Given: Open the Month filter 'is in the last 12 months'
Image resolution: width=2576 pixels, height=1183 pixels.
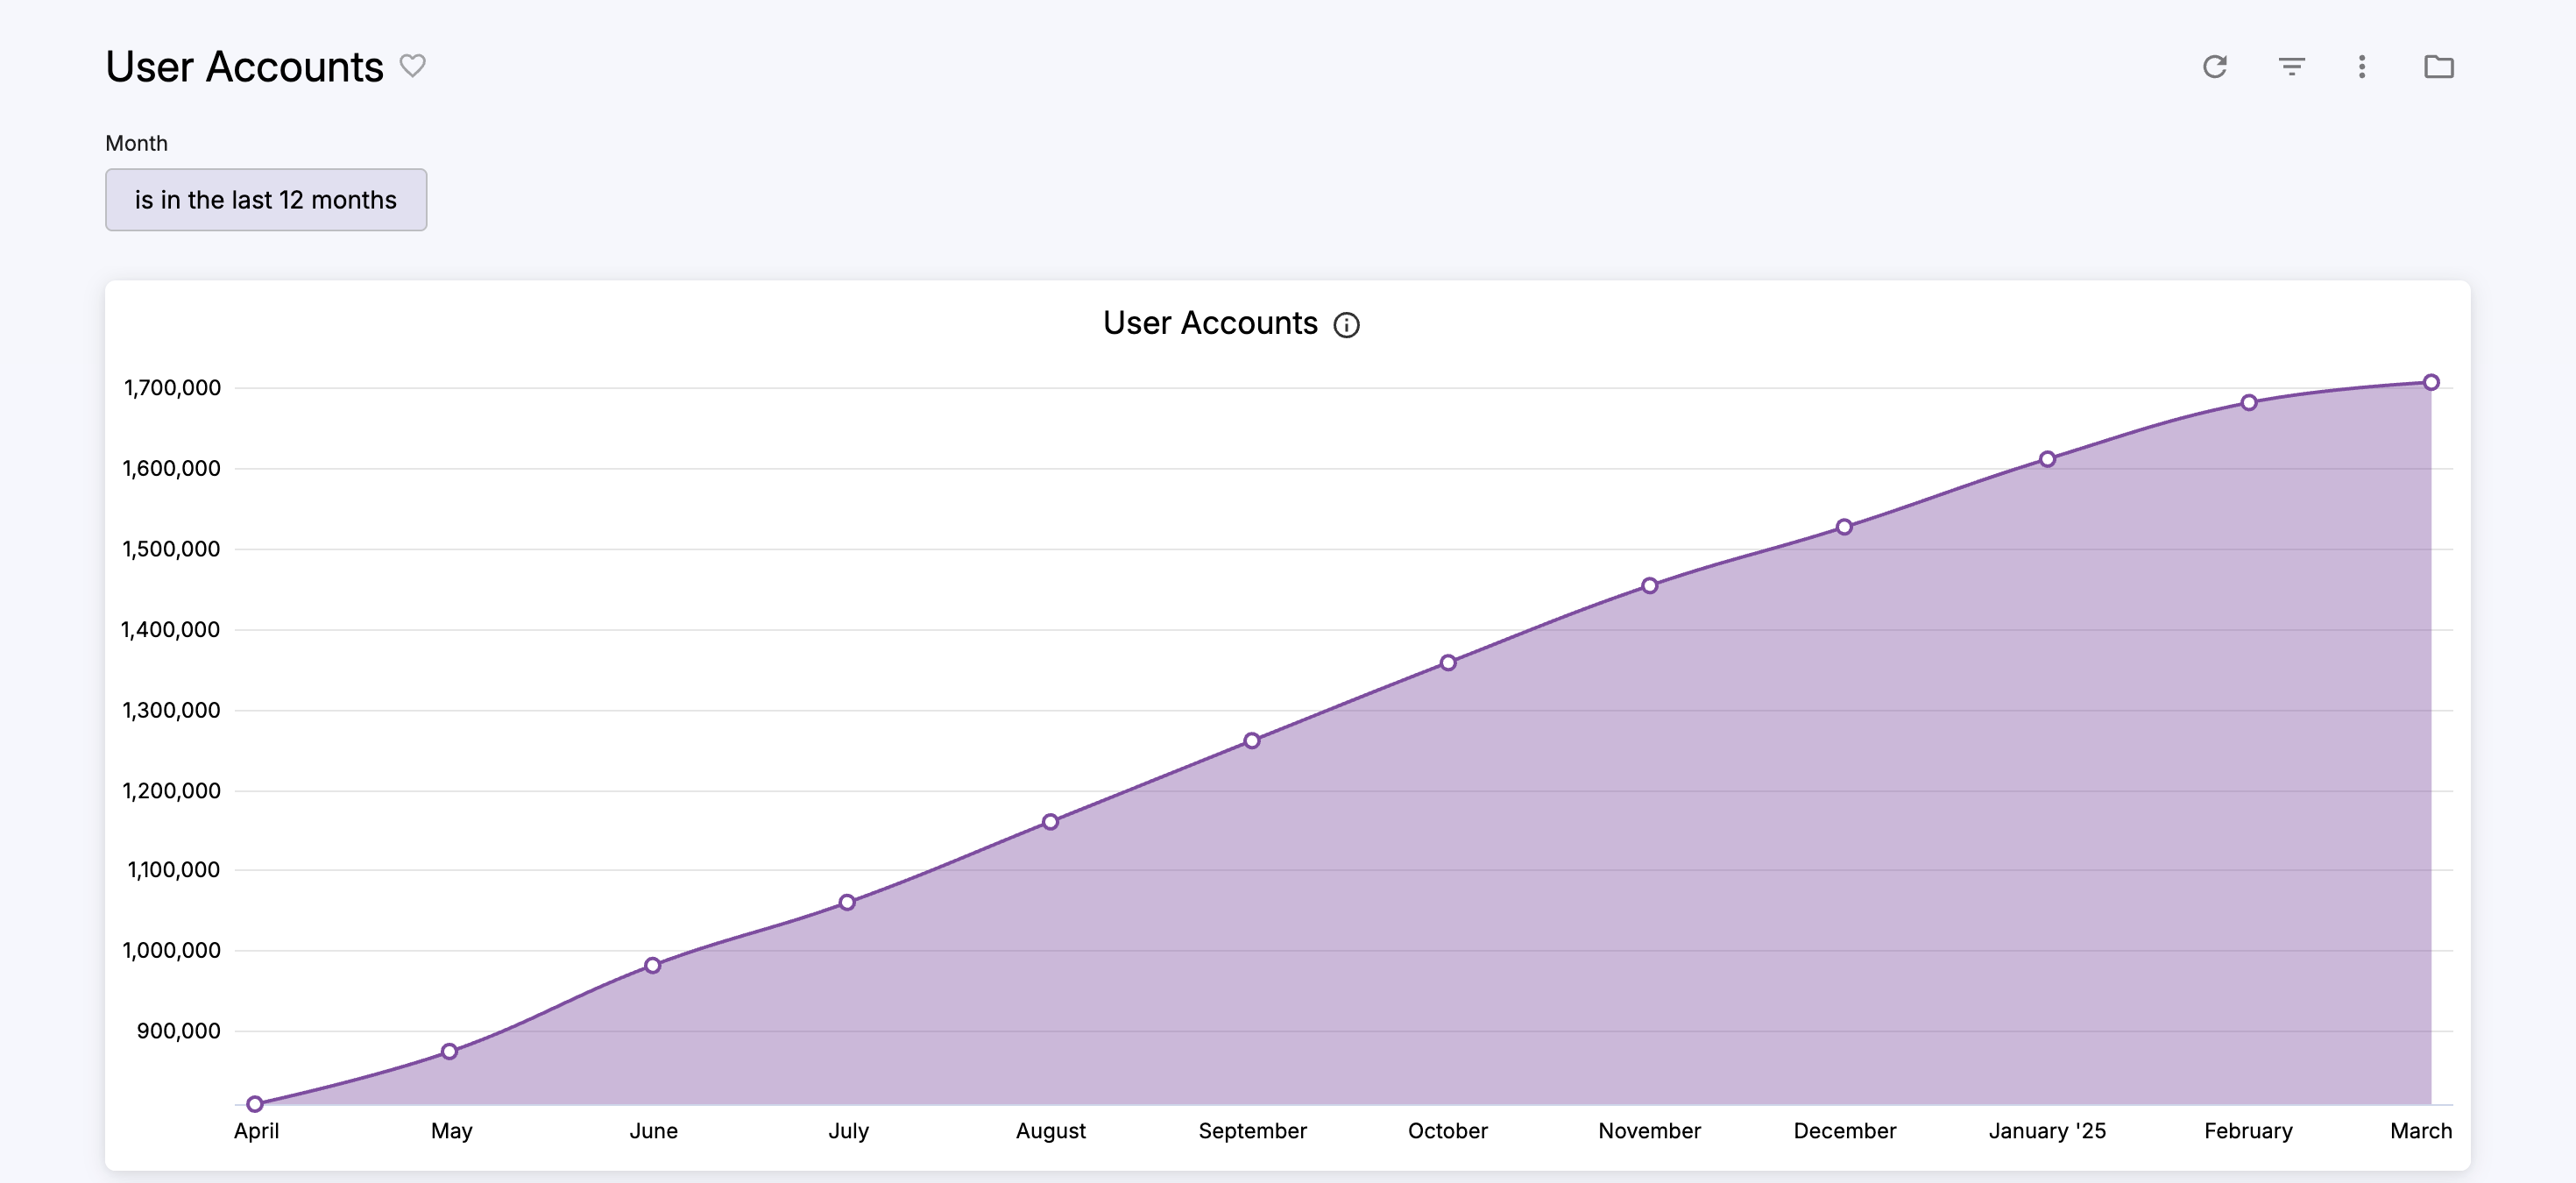Looking at the screenshot, I should [x=266, y=200].
